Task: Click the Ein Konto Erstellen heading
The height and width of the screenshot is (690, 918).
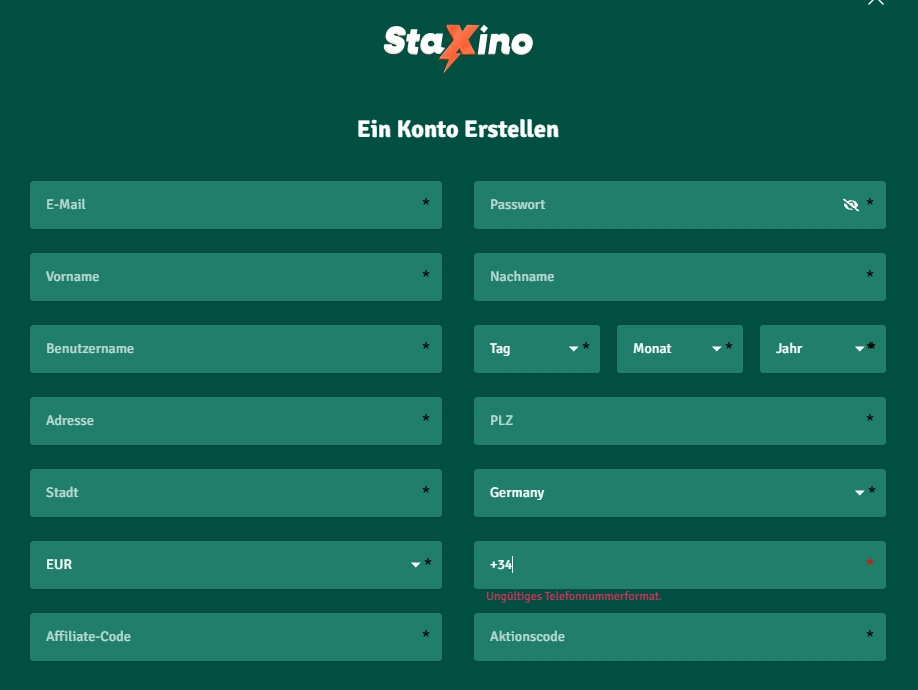Action: 458,129
